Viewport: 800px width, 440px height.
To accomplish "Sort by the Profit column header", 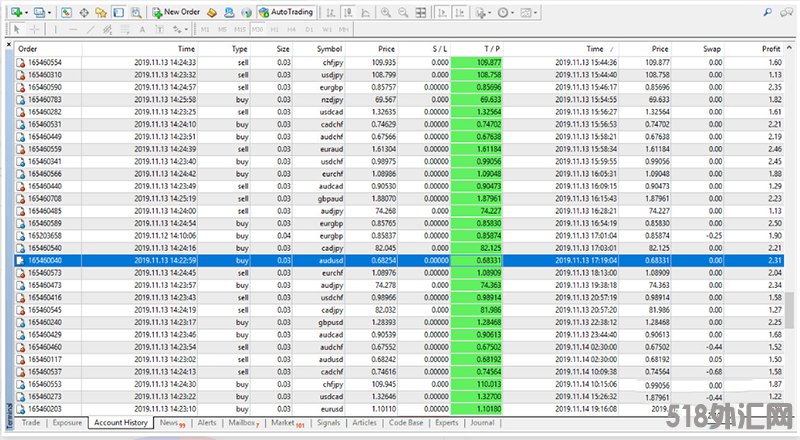I will point(767,49).
